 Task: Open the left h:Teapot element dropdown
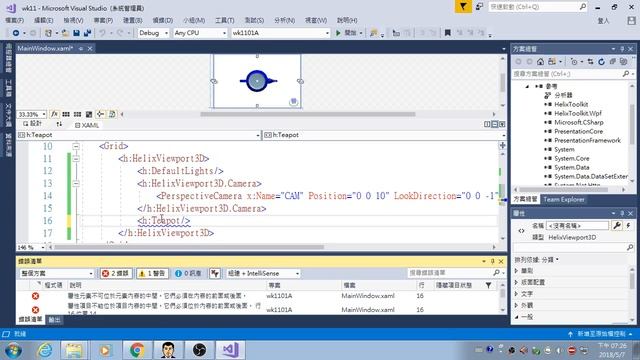point(139,135)
